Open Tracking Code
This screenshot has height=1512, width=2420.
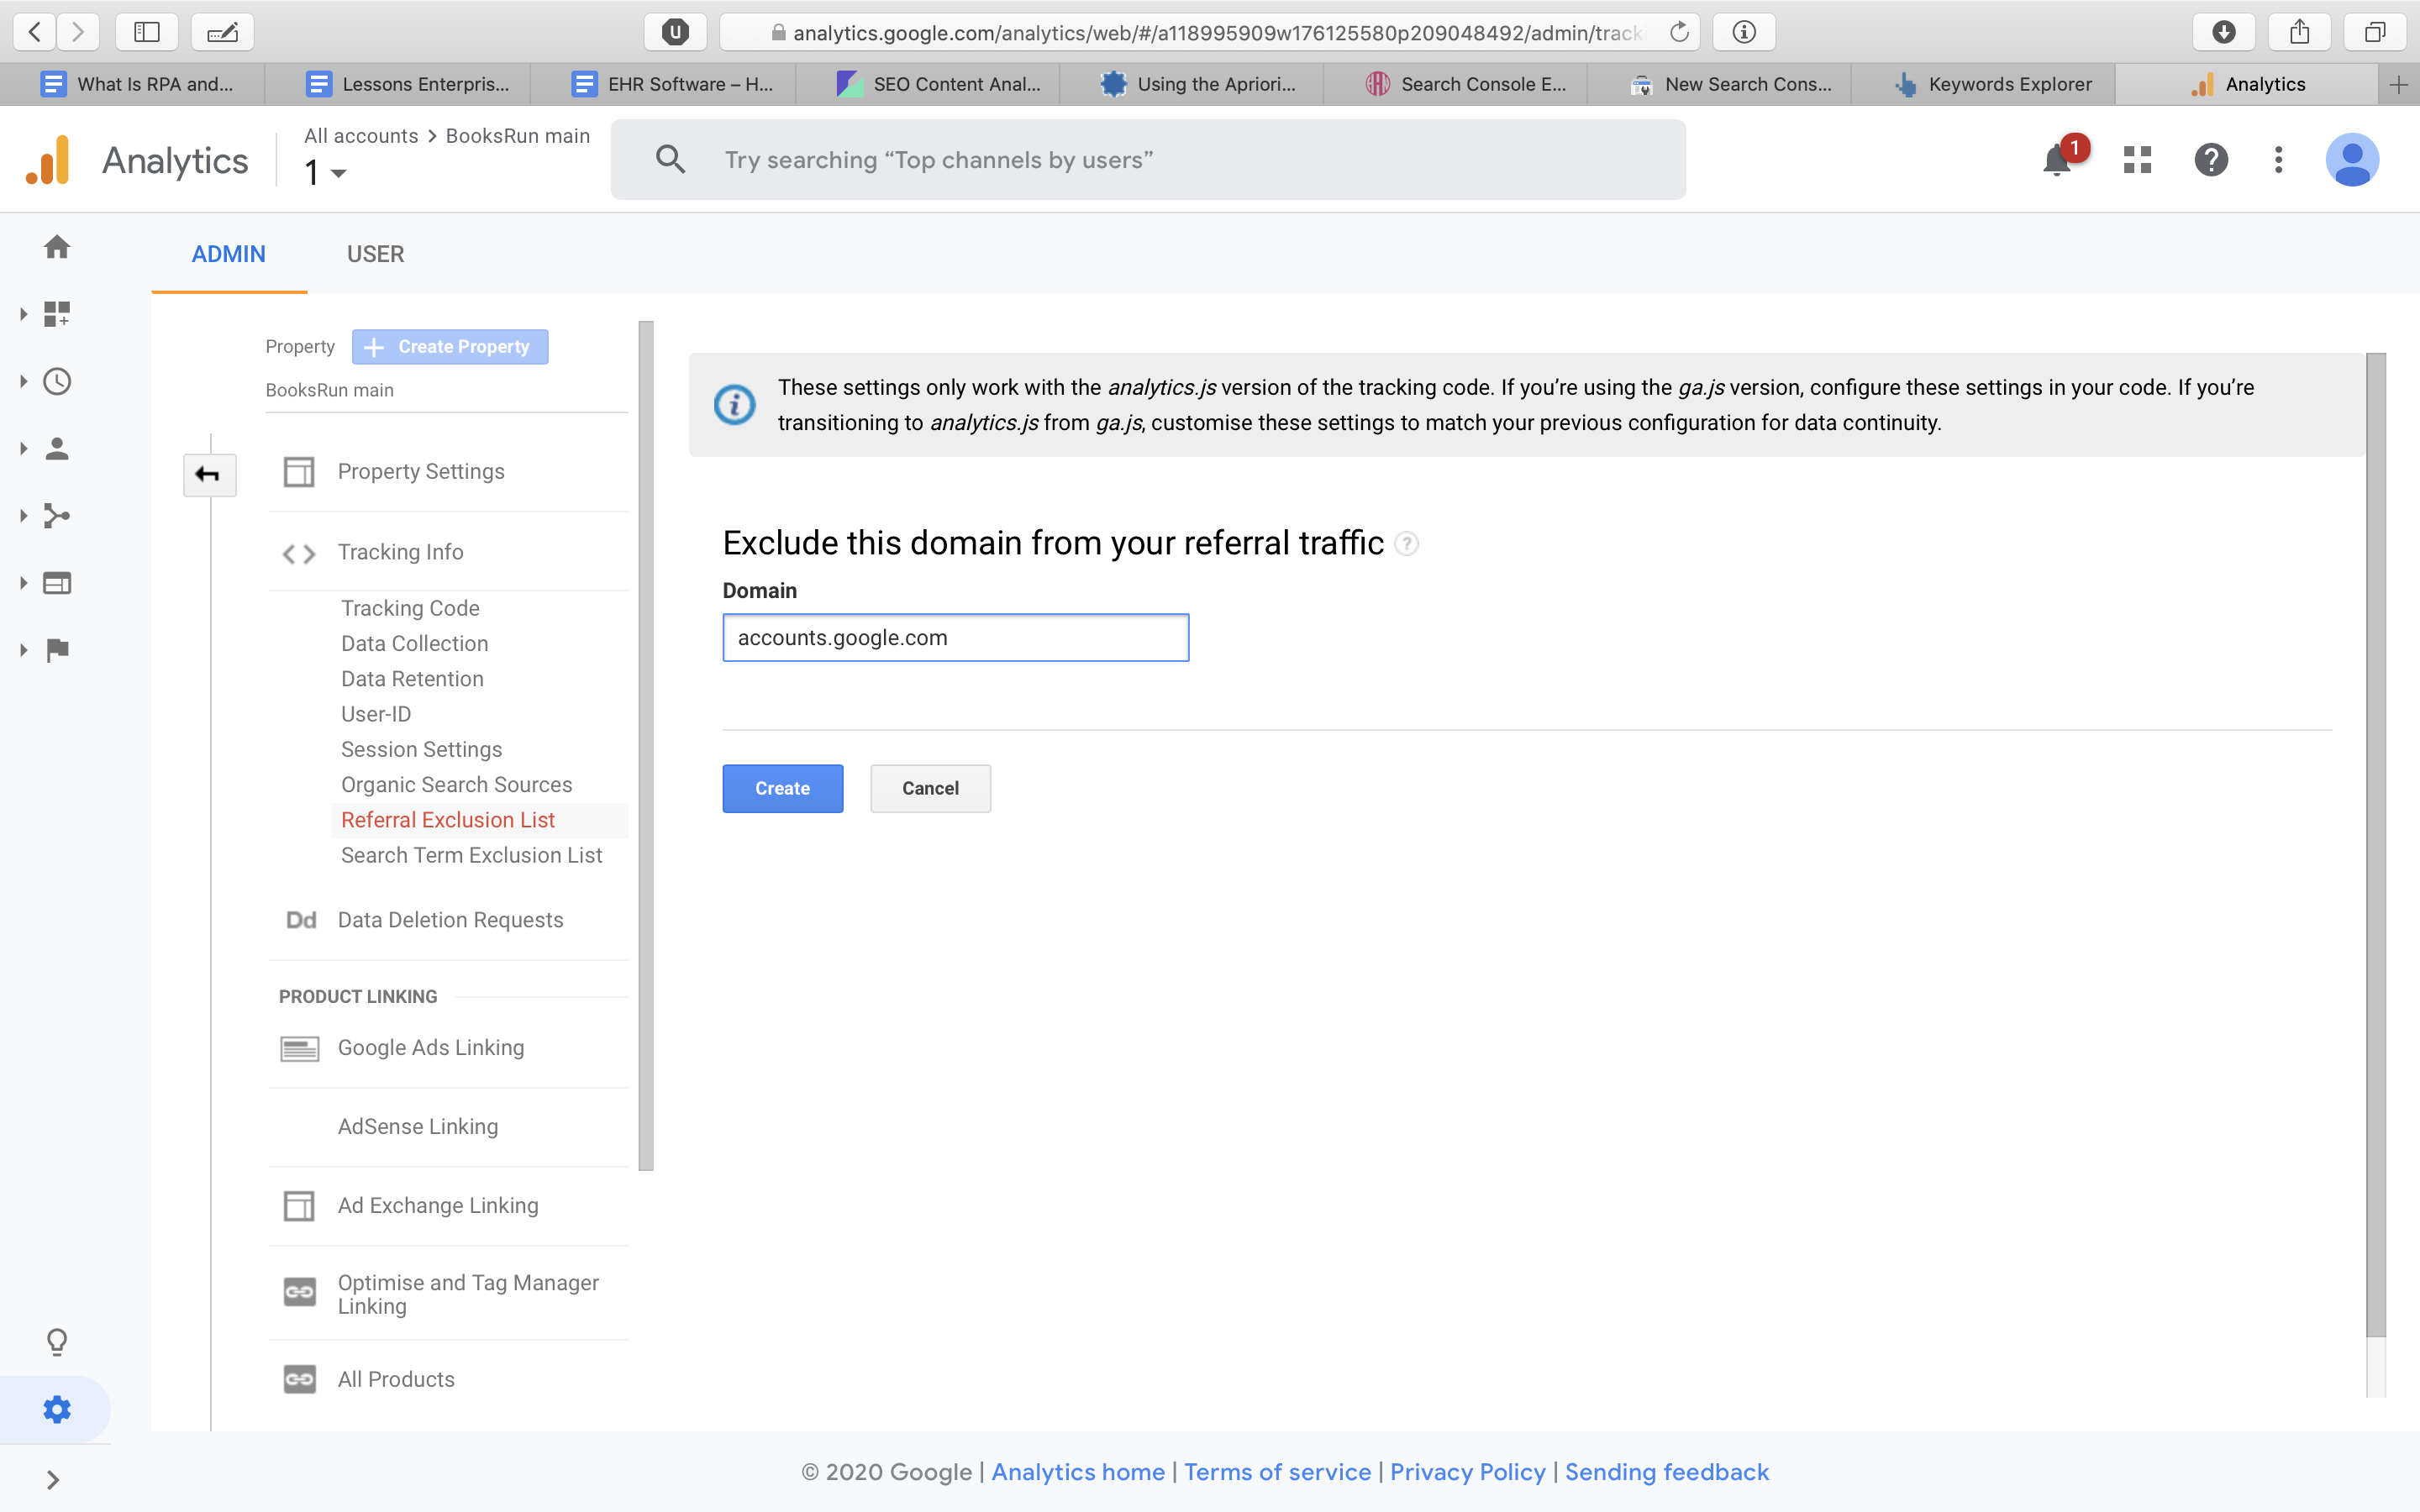point(410,608)
